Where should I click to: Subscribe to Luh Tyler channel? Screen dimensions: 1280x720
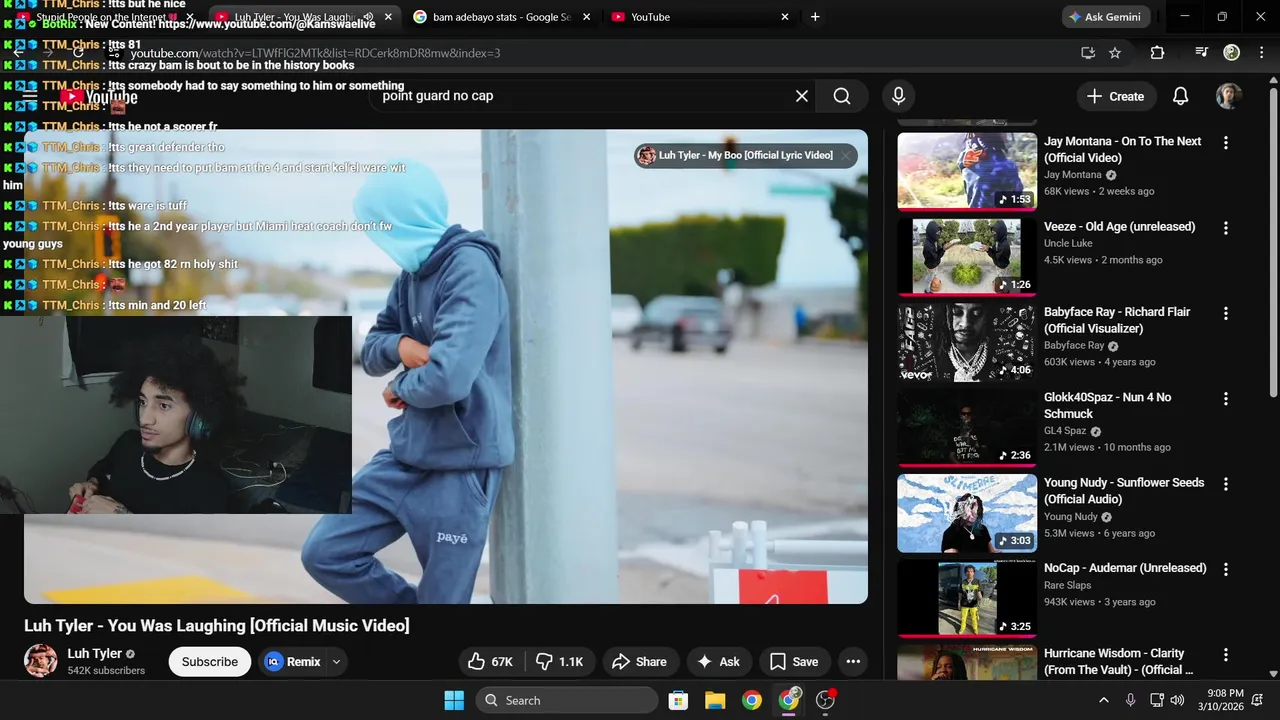210,662
